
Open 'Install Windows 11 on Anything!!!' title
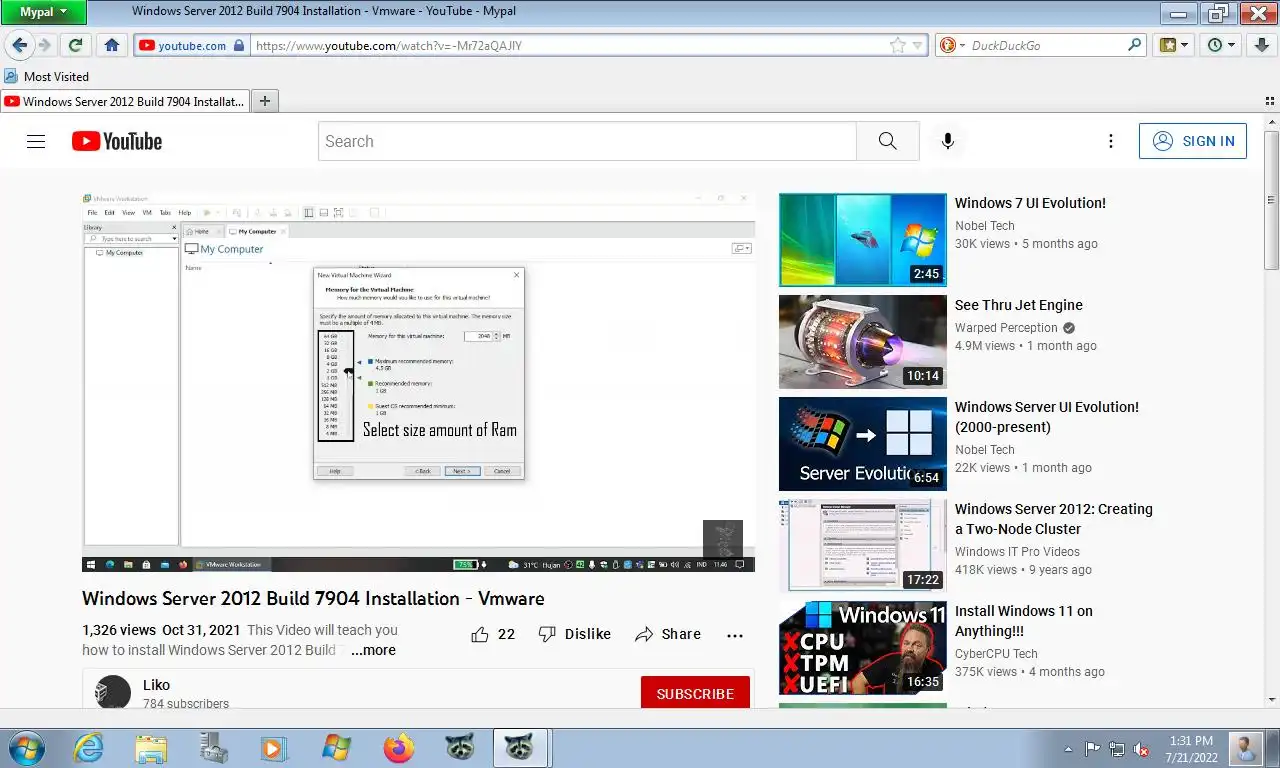1024,621
